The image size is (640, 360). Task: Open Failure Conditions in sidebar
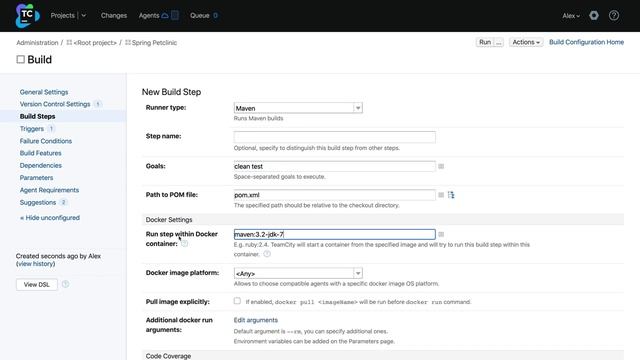coord(46,141)
